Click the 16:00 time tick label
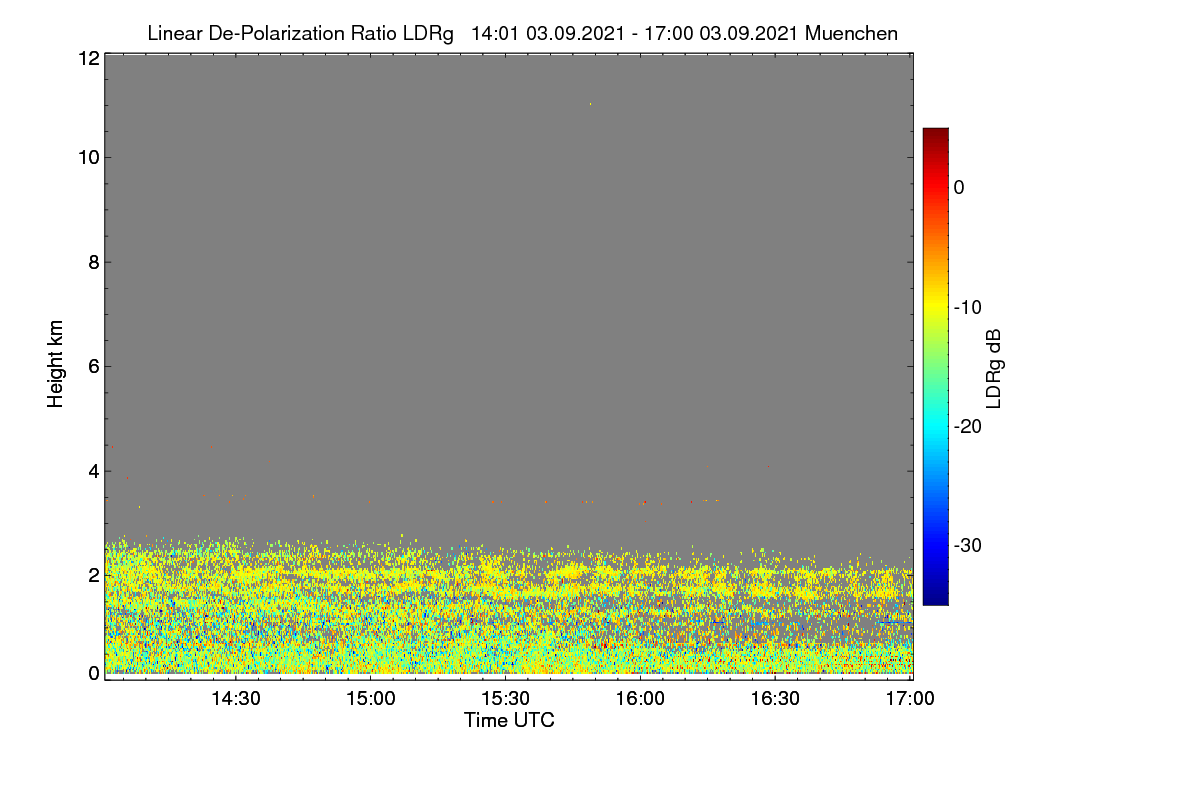 640,699
